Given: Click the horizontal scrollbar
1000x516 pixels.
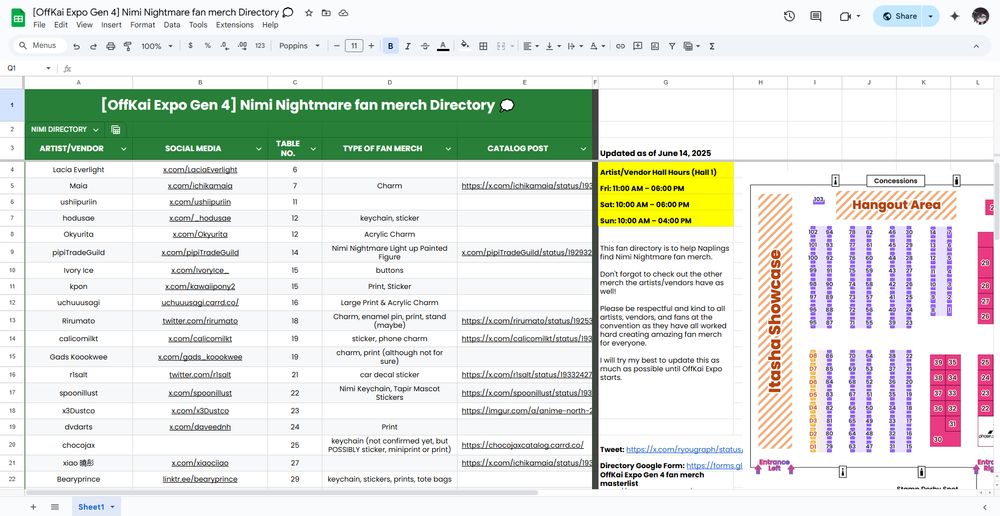Looking at the screenshot, I should pyautogui.click(x=282, y=492).
